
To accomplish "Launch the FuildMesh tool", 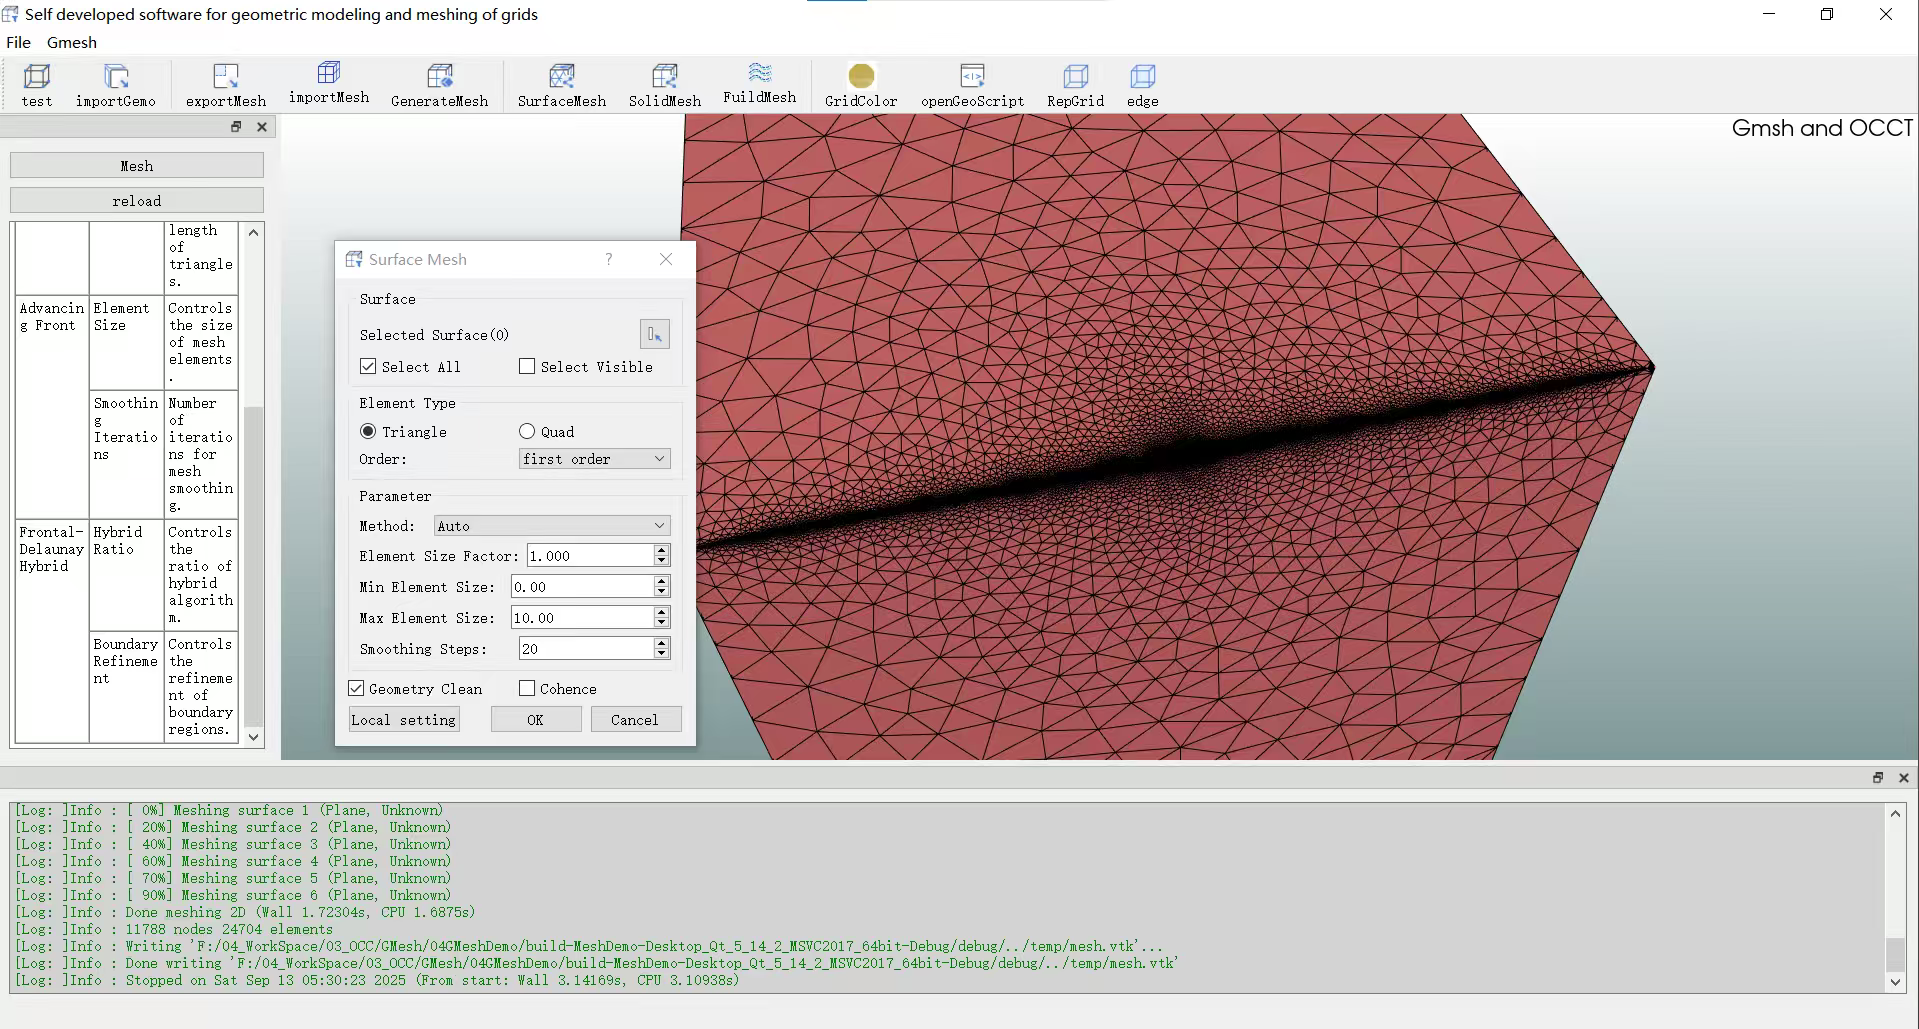I will (x=759, y=74).
